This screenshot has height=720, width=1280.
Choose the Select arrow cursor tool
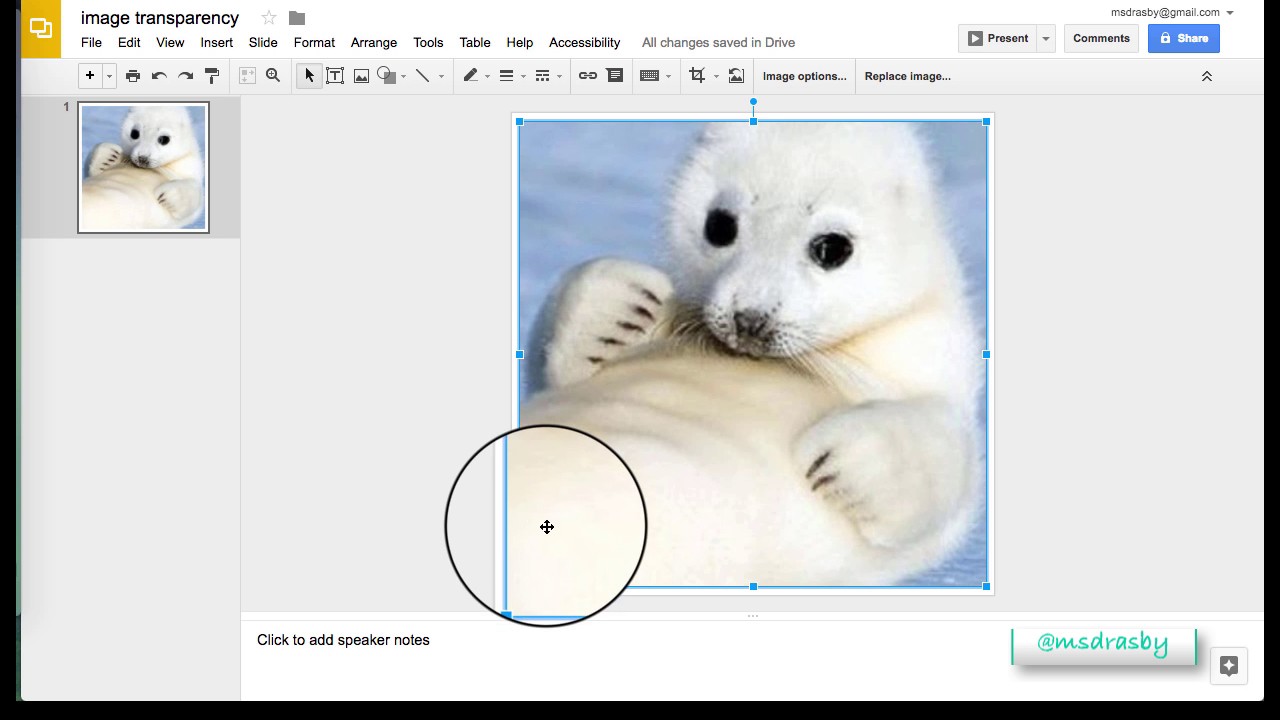(309, 76)
